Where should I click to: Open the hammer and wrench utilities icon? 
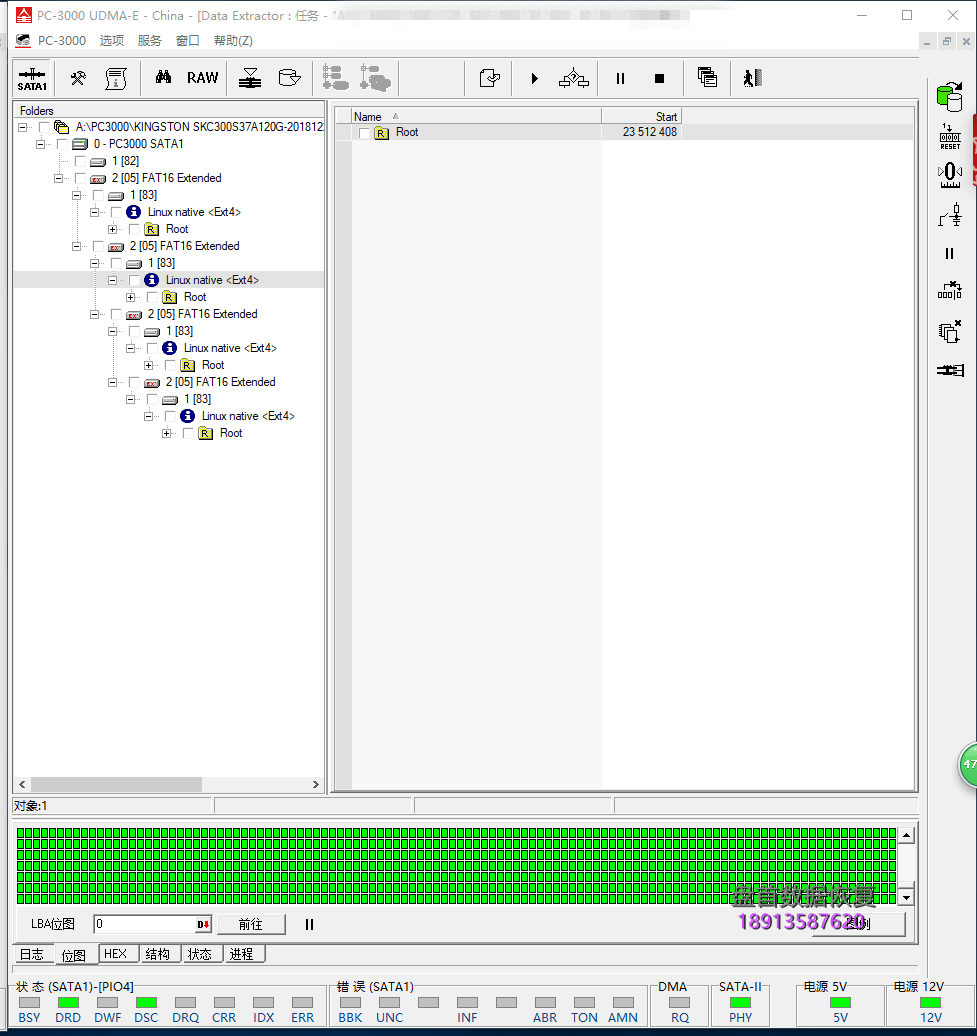point(78,79)
